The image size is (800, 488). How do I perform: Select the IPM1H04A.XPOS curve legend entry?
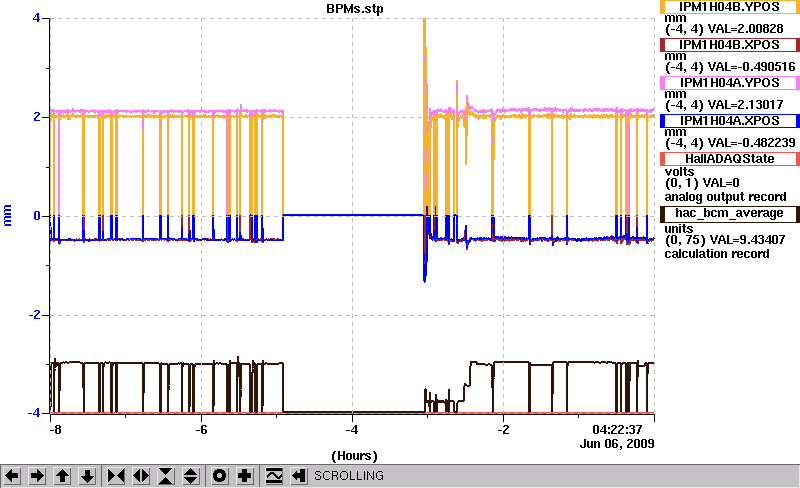pos(730,121)
